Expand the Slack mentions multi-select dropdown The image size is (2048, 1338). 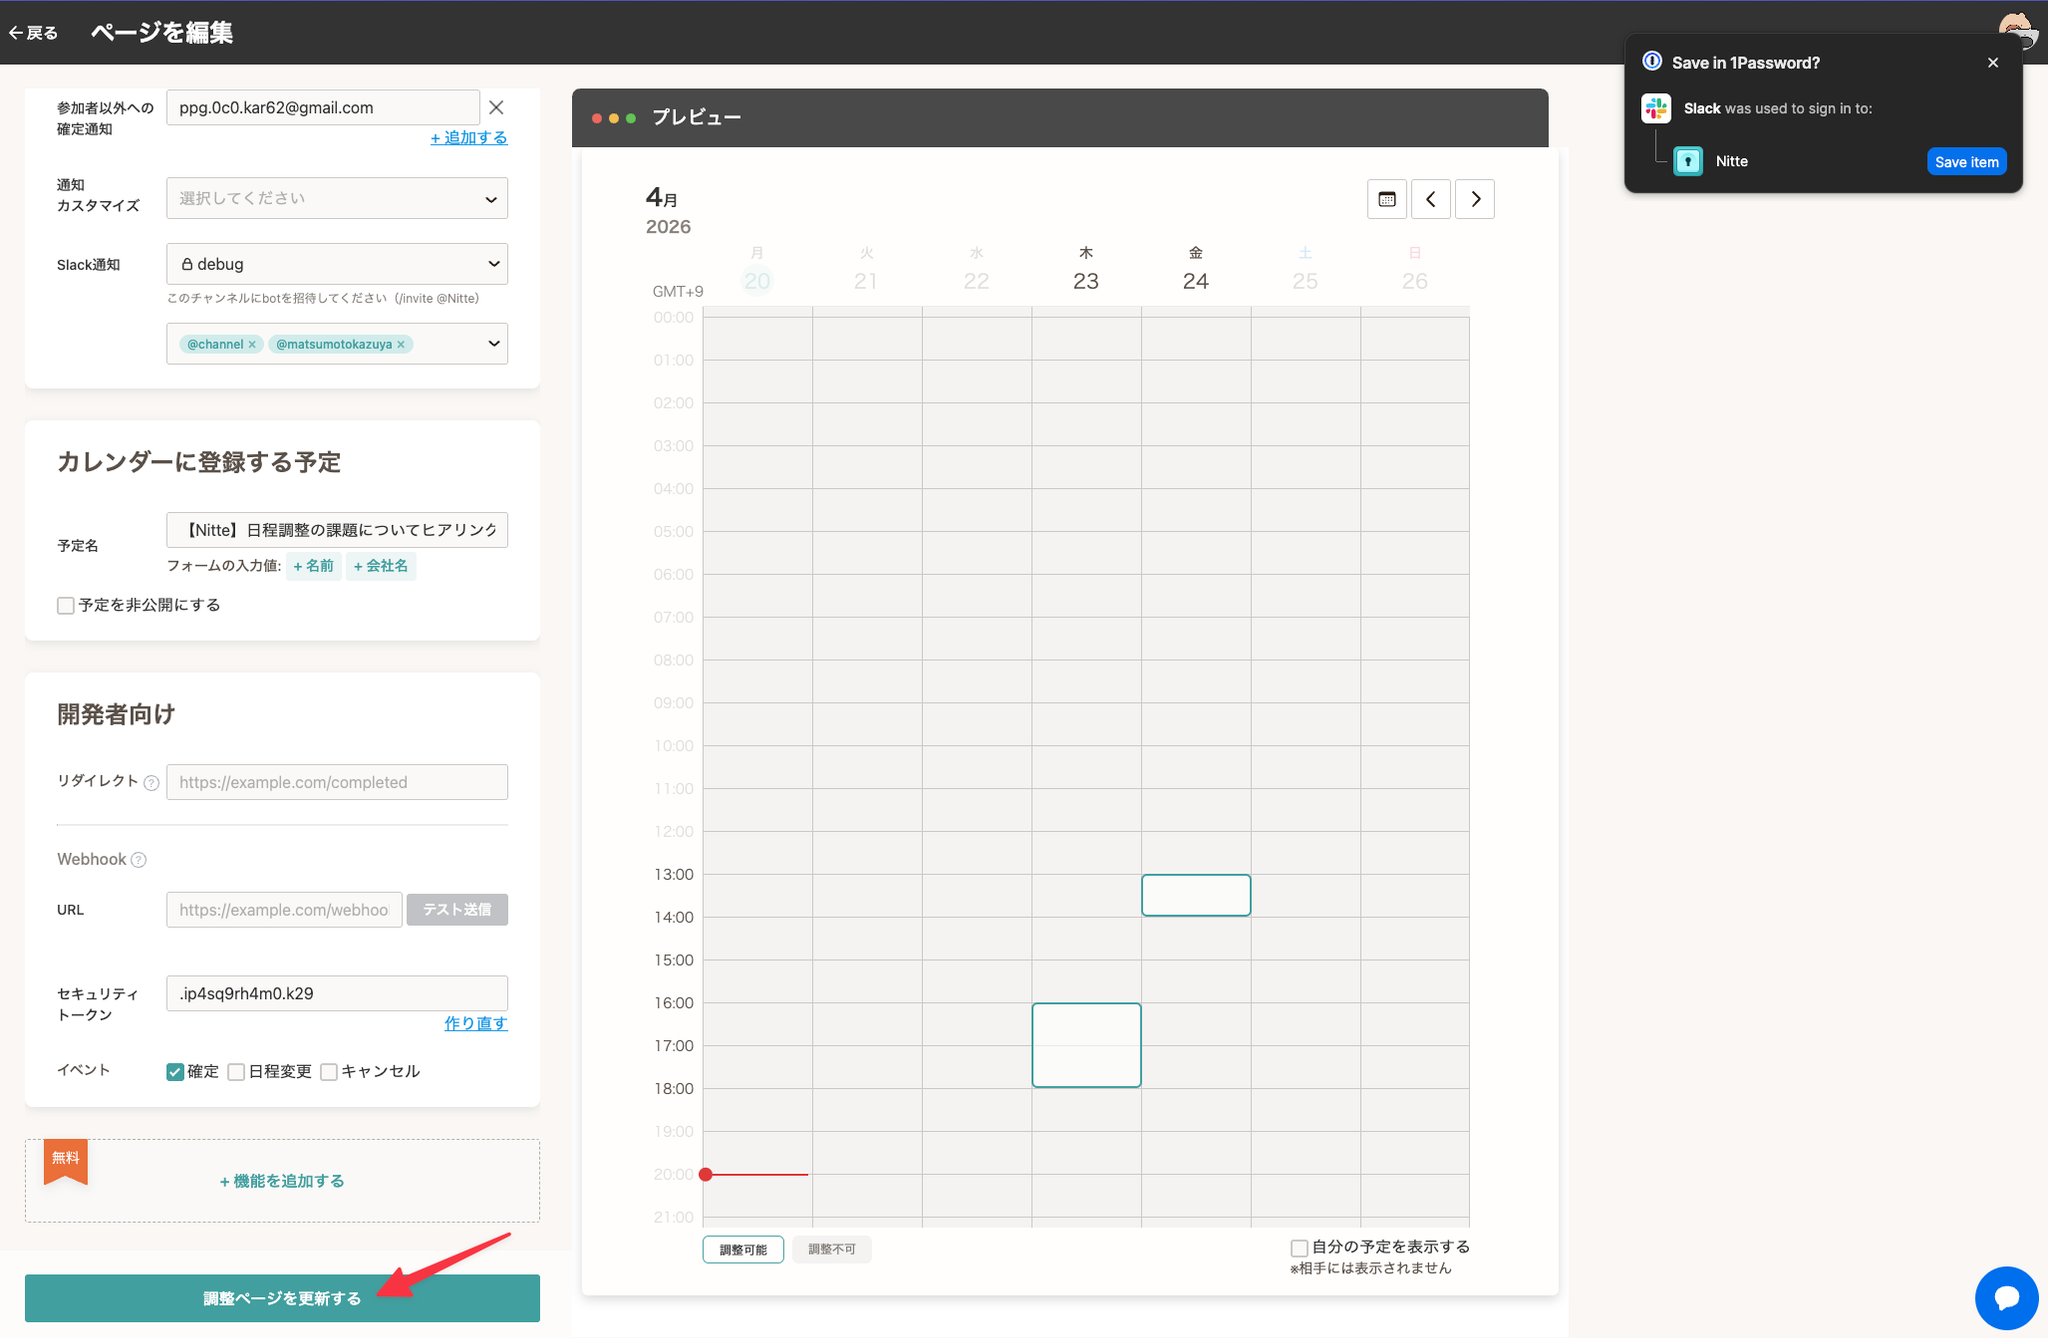pos(493,344)
